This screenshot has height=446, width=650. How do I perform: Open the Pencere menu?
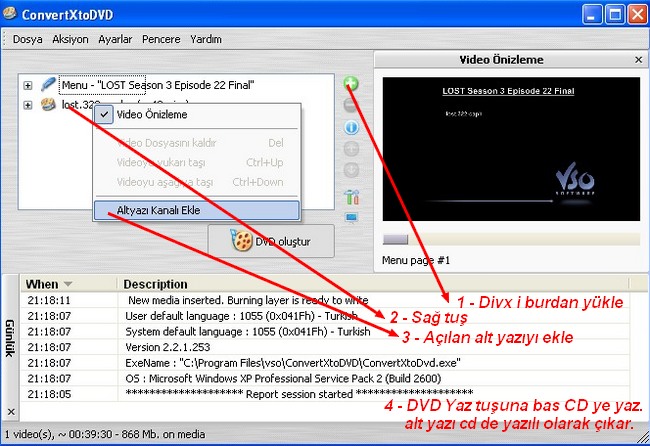pyautogui.click(x=161, y=39)
